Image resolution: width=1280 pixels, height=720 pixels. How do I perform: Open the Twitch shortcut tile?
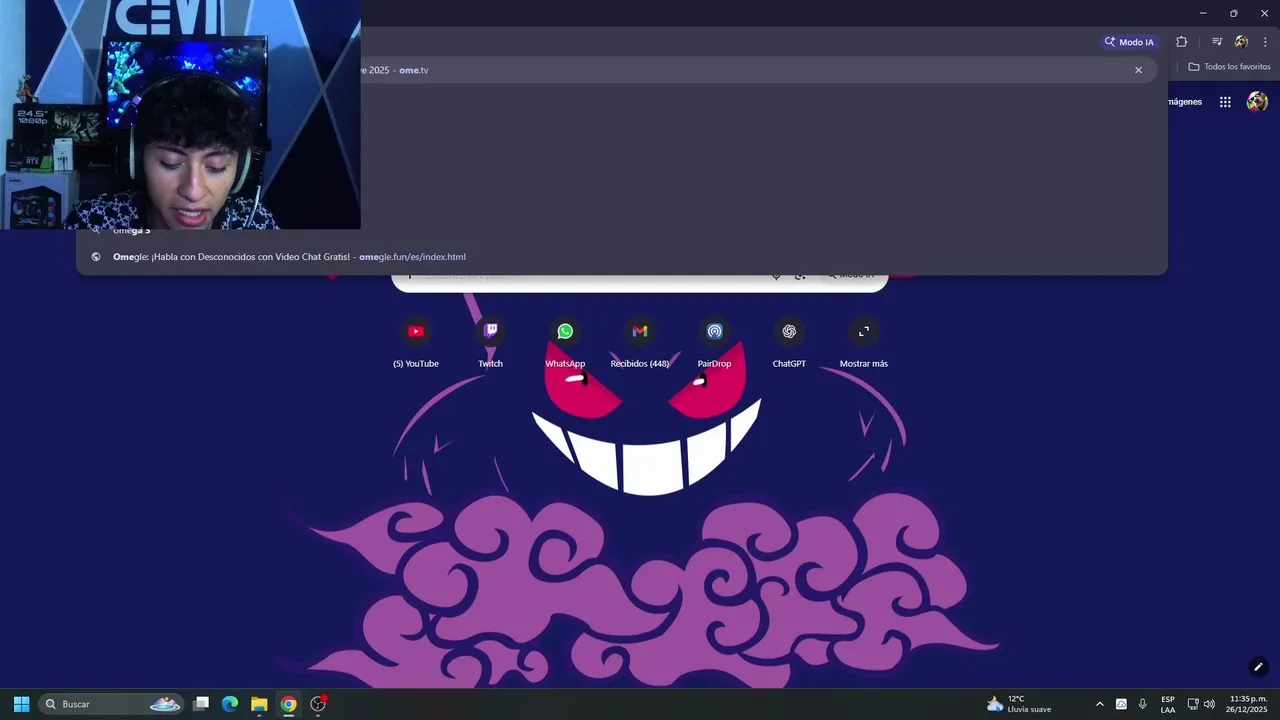[490, 342]
